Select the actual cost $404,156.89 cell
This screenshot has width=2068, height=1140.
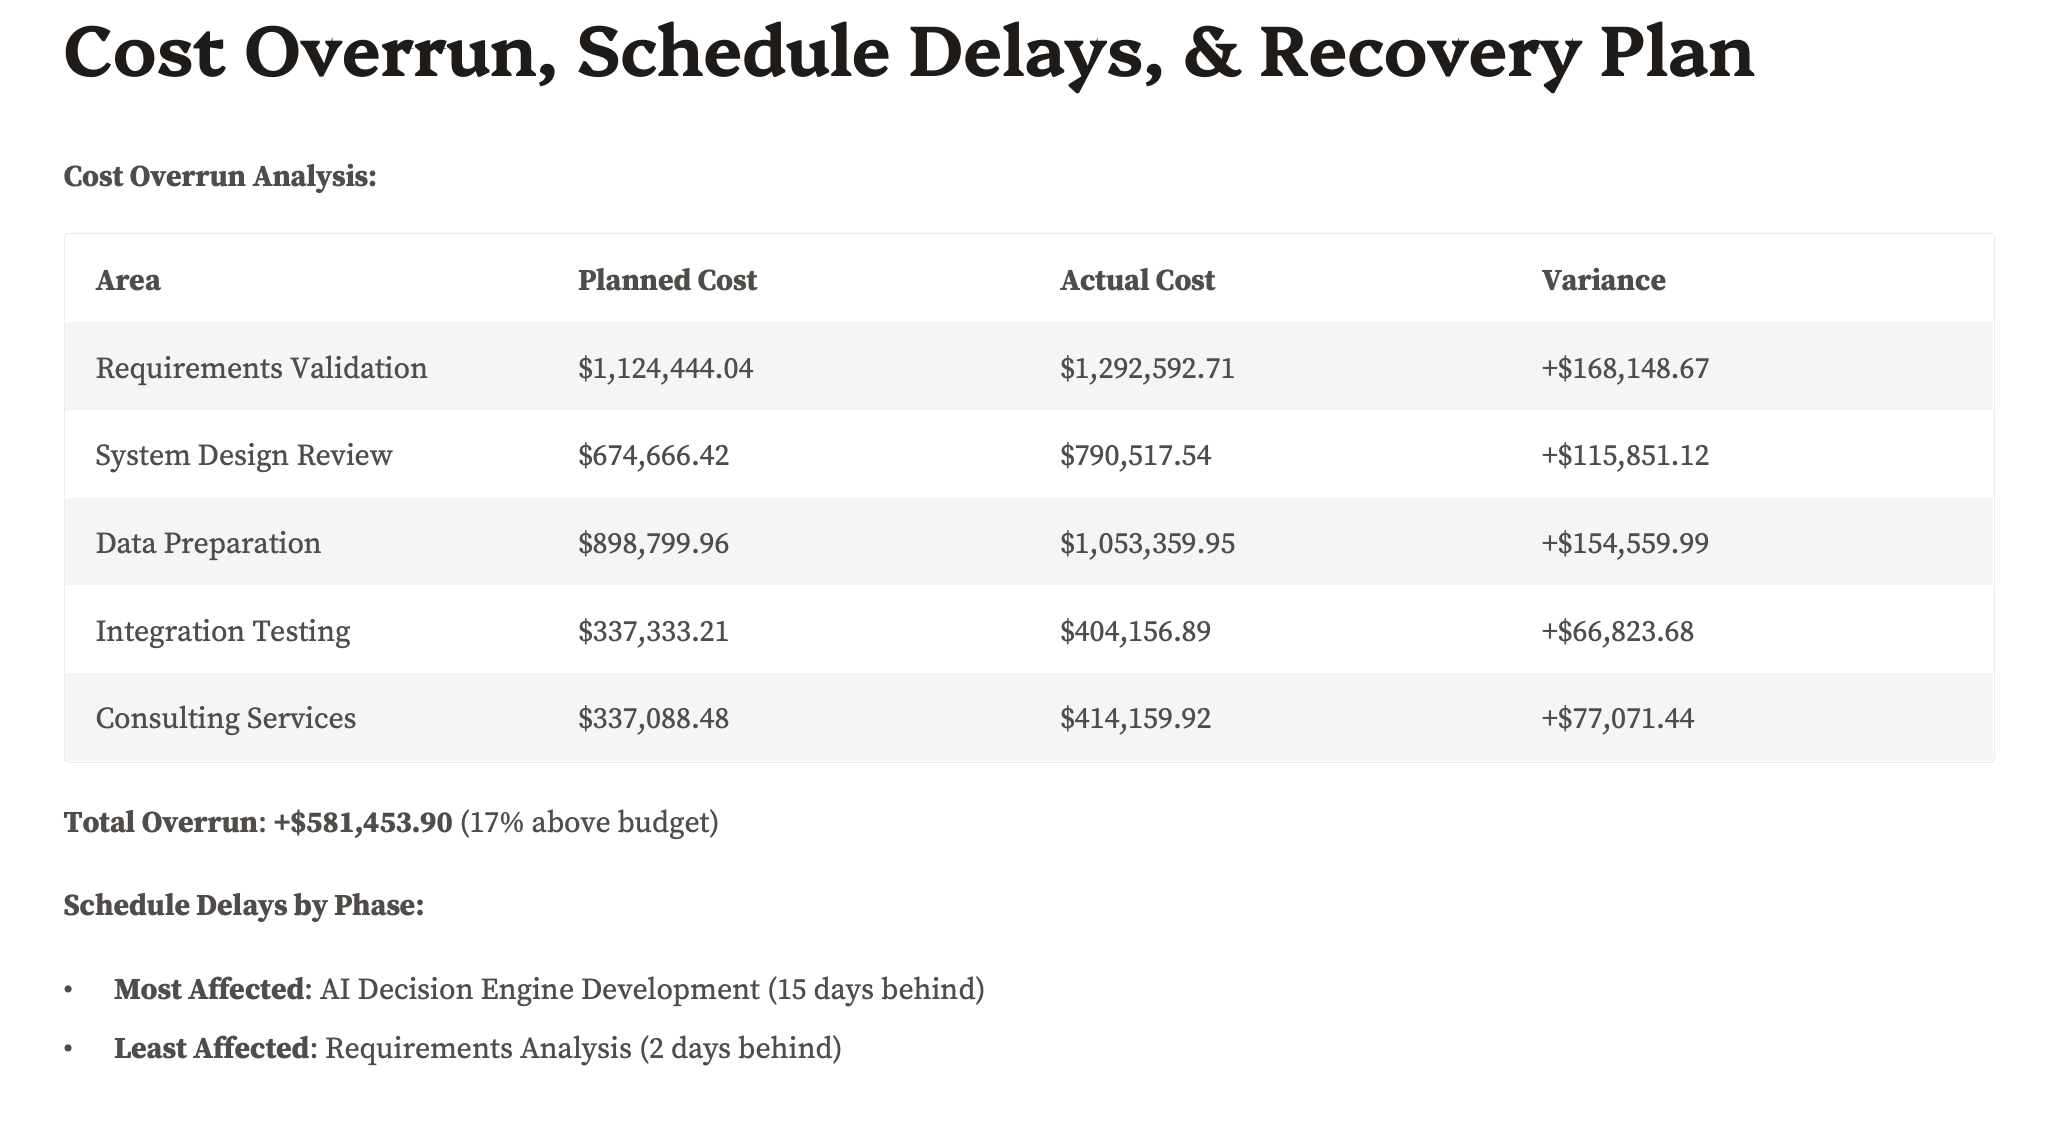coord(1135,631)
